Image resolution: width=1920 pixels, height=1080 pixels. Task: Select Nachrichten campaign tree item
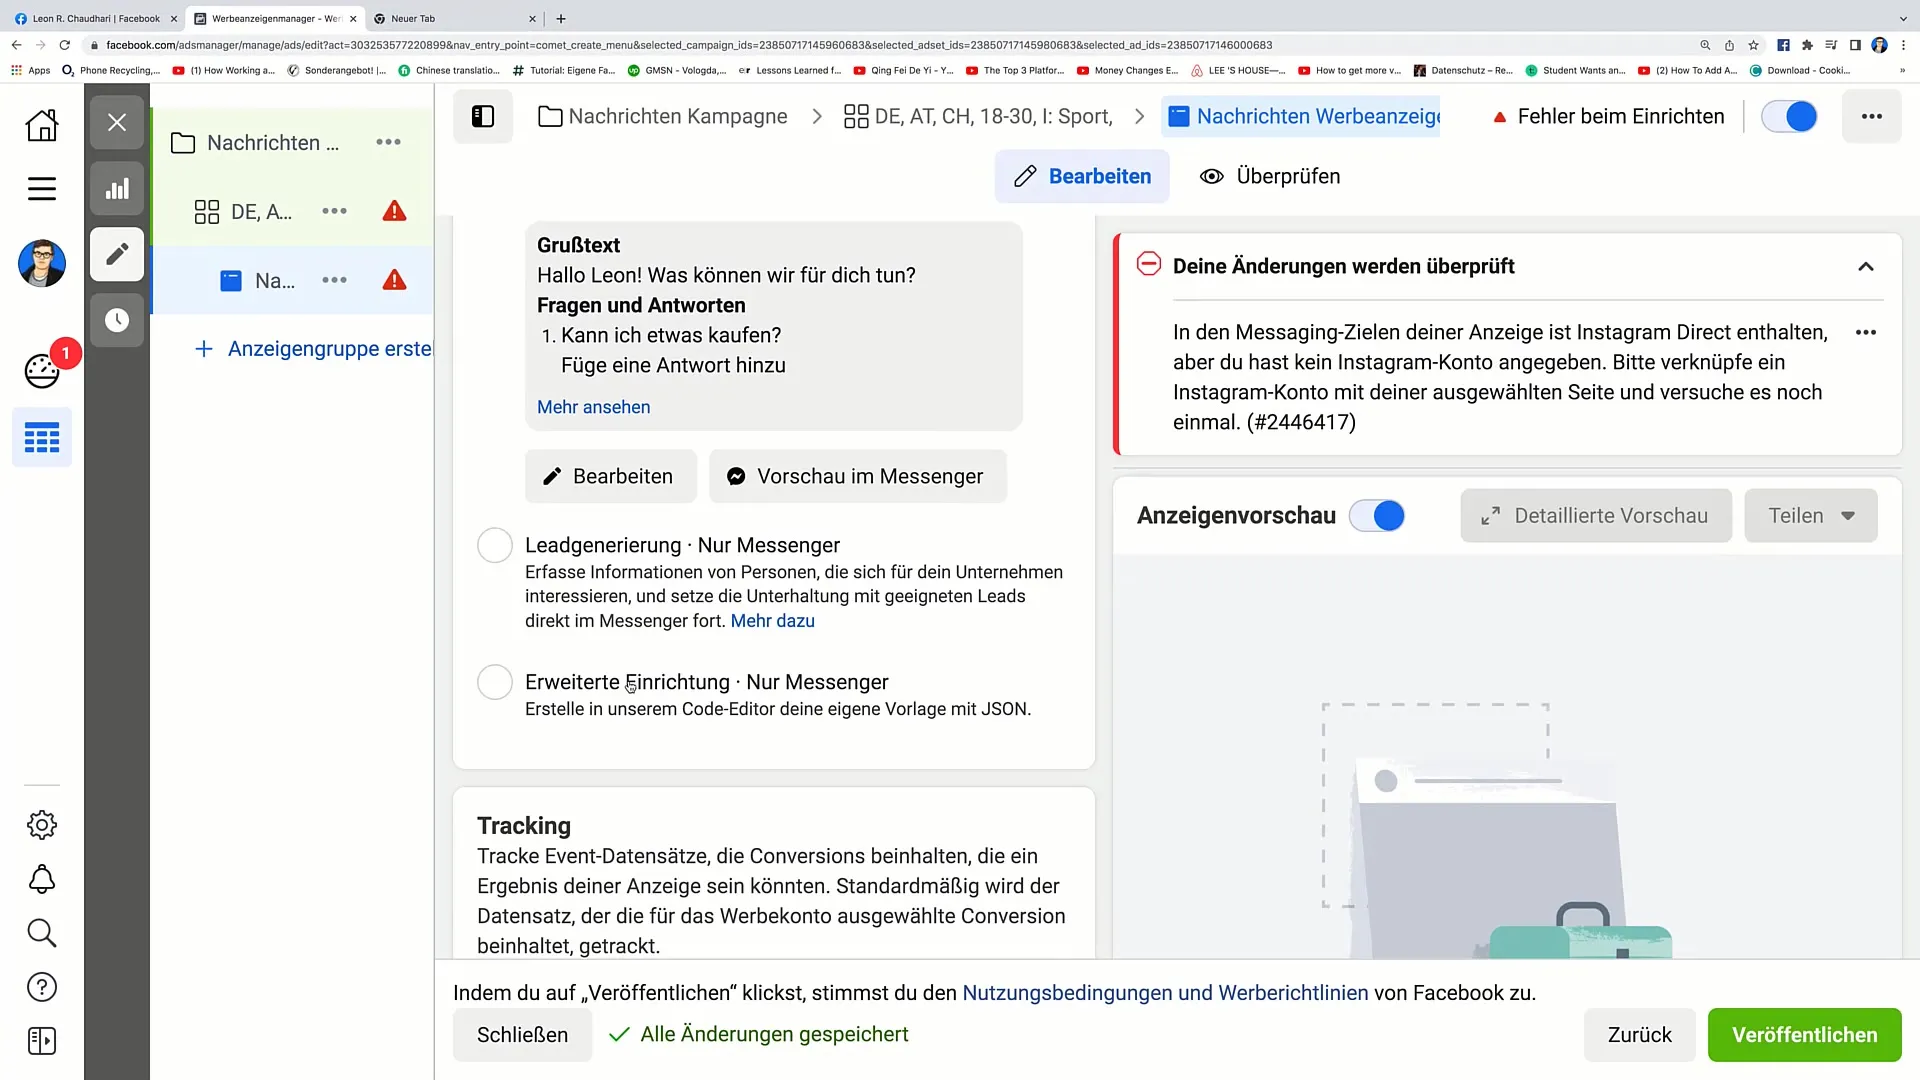(292, 142)
